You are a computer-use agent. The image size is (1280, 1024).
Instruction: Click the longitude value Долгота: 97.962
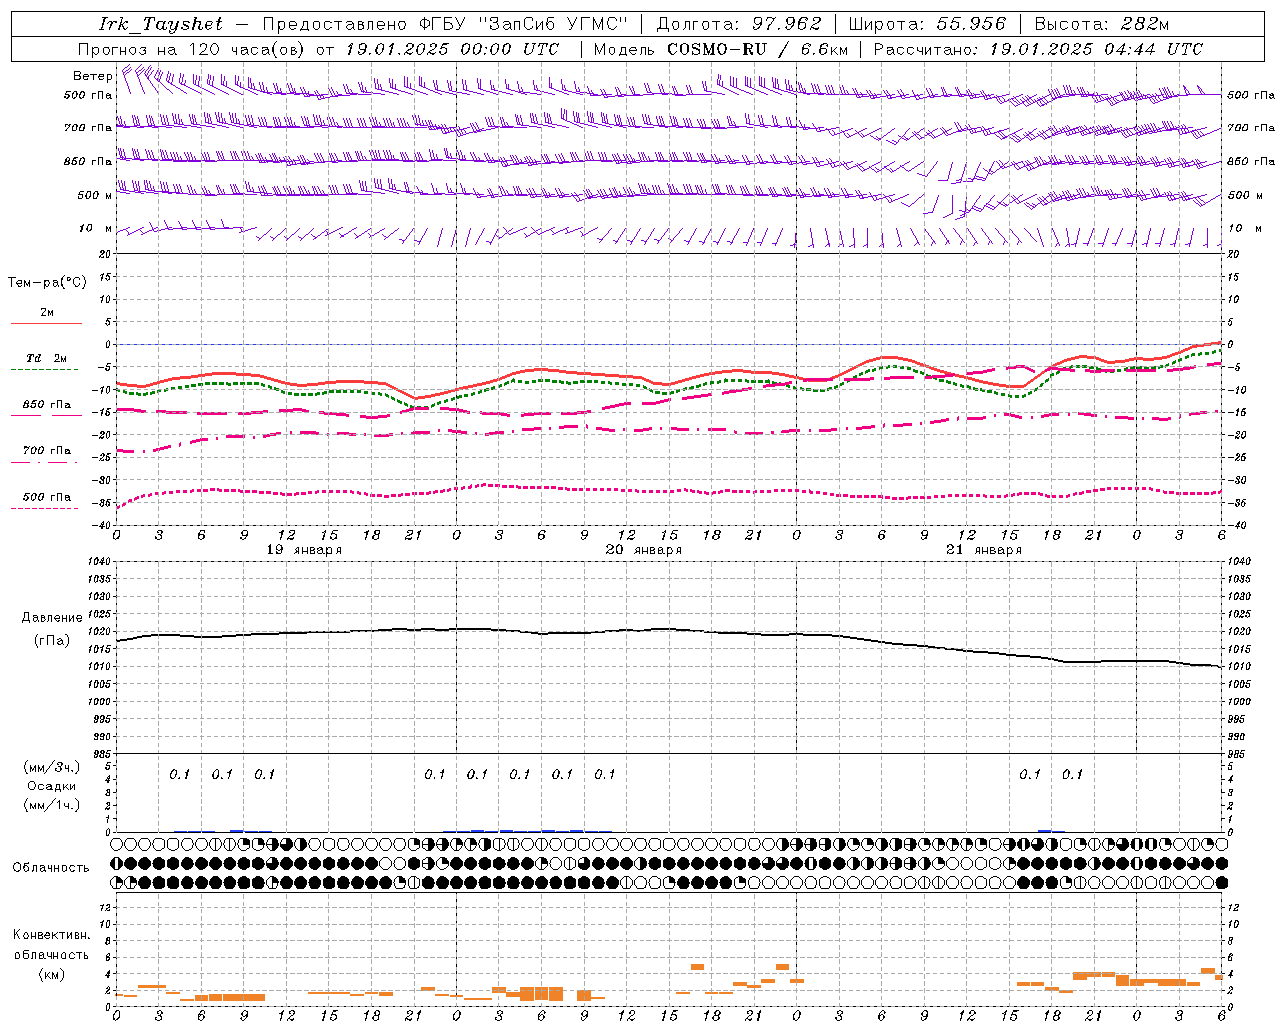point(738,24)
